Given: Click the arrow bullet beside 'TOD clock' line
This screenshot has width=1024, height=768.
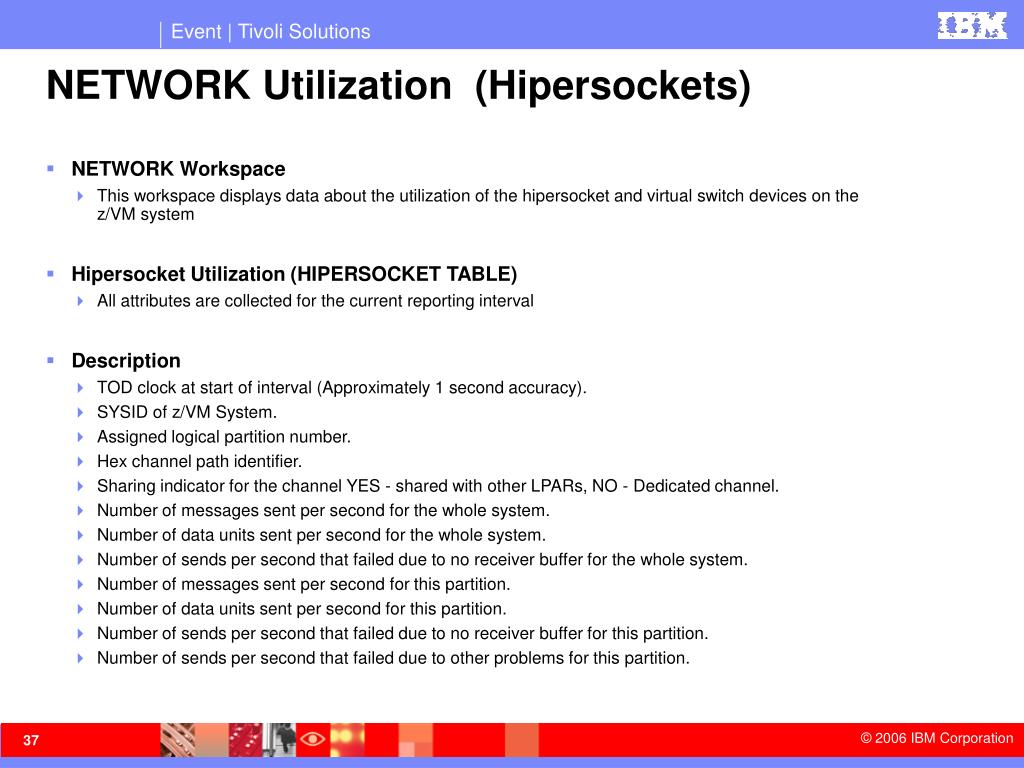Looking at the screenshot, I should (80, 388).
